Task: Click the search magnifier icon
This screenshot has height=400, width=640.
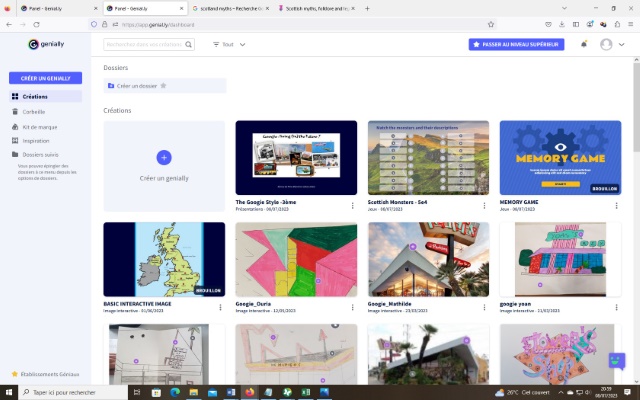Action: coord(189,44)
